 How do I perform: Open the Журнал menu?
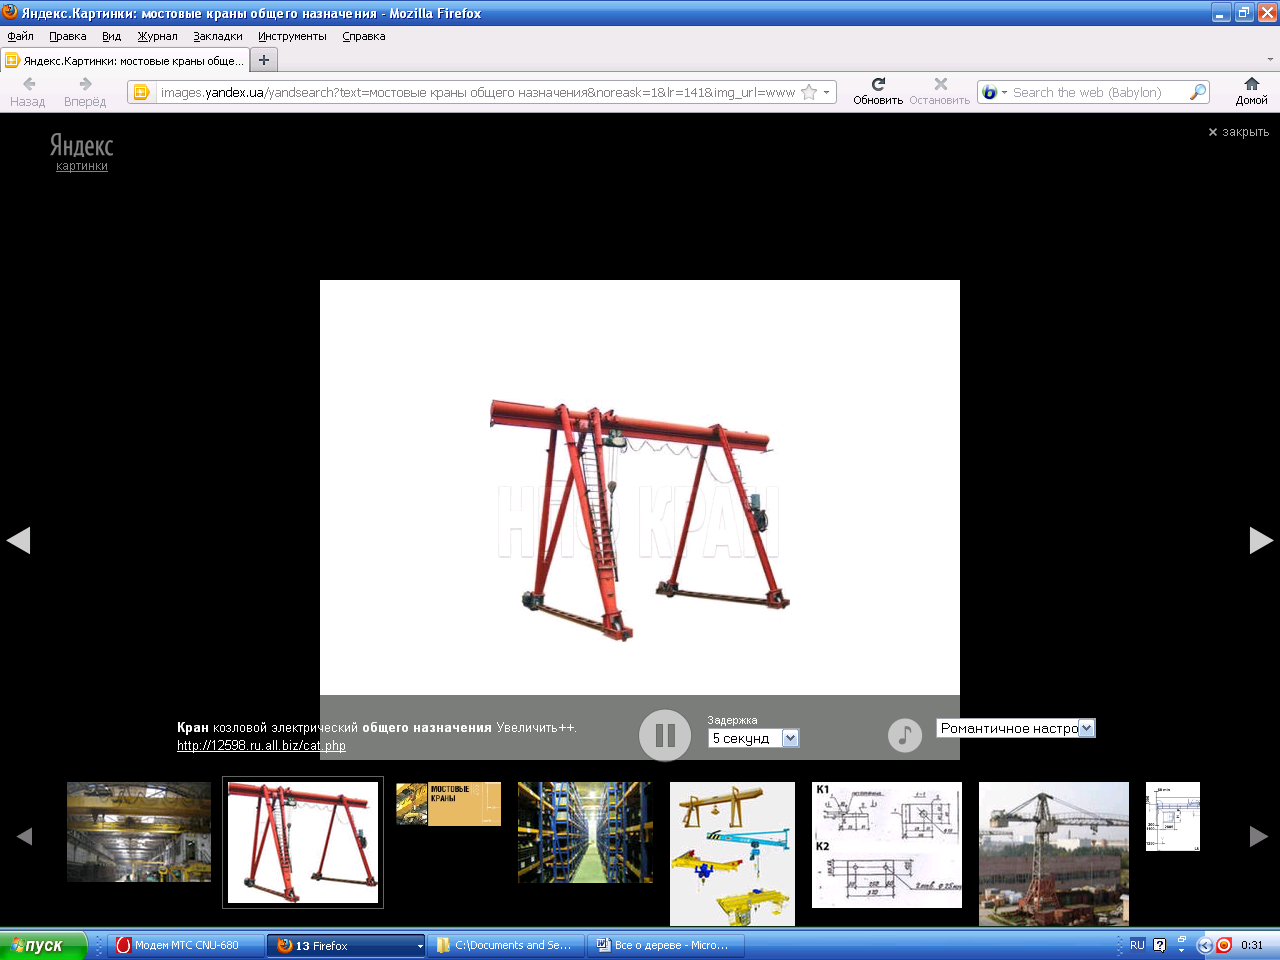coord(157,36)
